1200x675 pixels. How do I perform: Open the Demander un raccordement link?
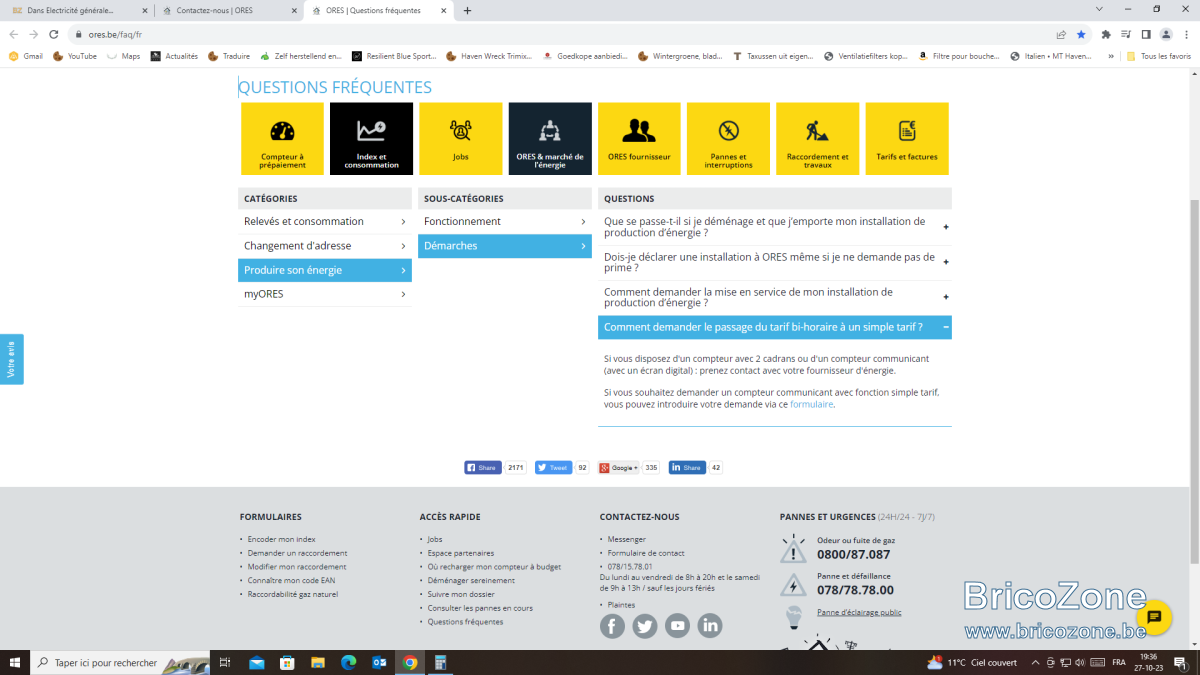pos(297,553)
